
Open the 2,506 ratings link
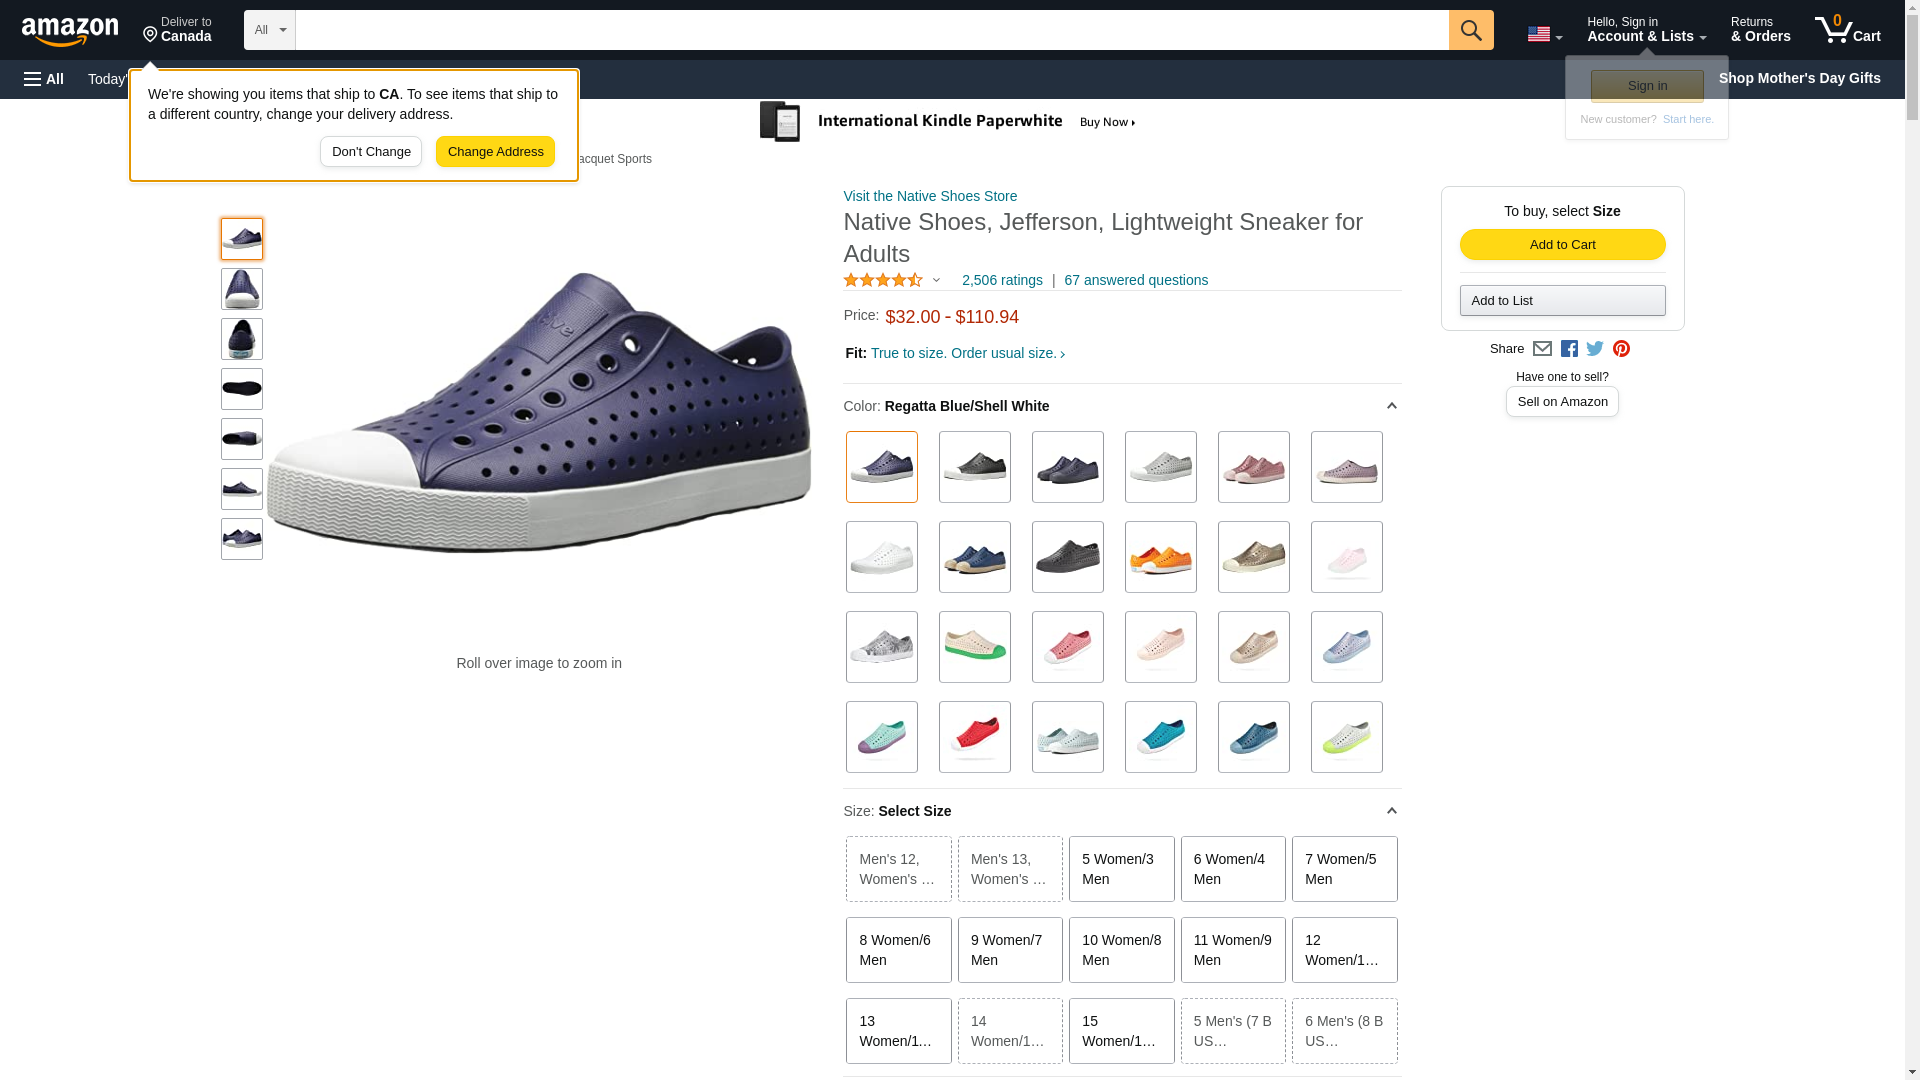1001,280
